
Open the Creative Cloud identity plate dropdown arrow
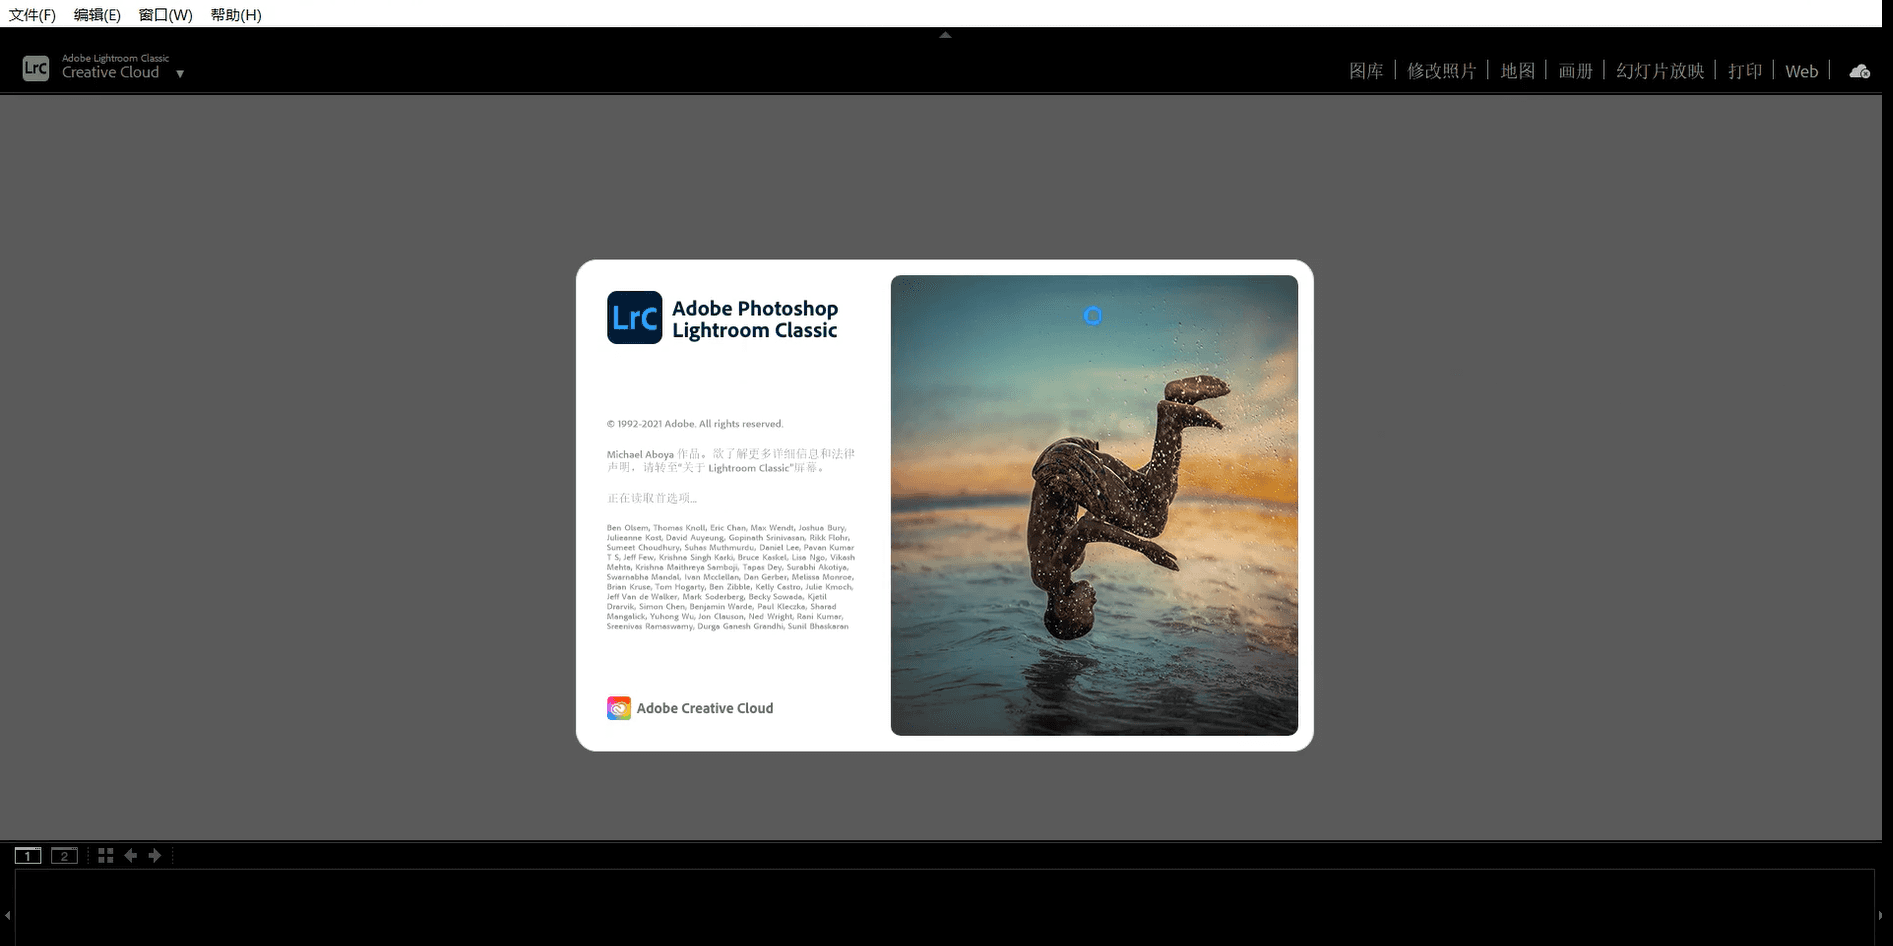(180, 73)
